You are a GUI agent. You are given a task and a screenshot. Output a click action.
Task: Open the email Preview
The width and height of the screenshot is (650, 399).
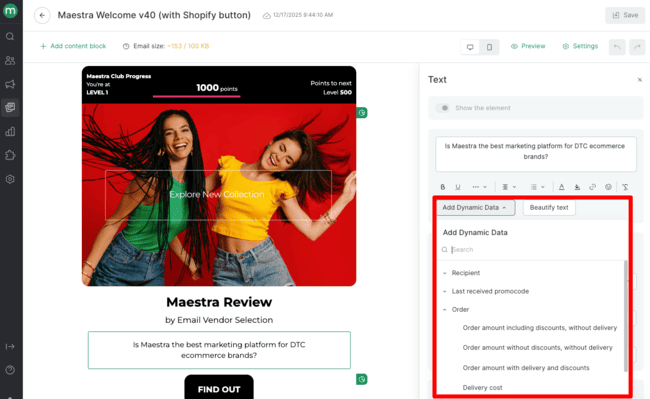(x=528, y=46)
